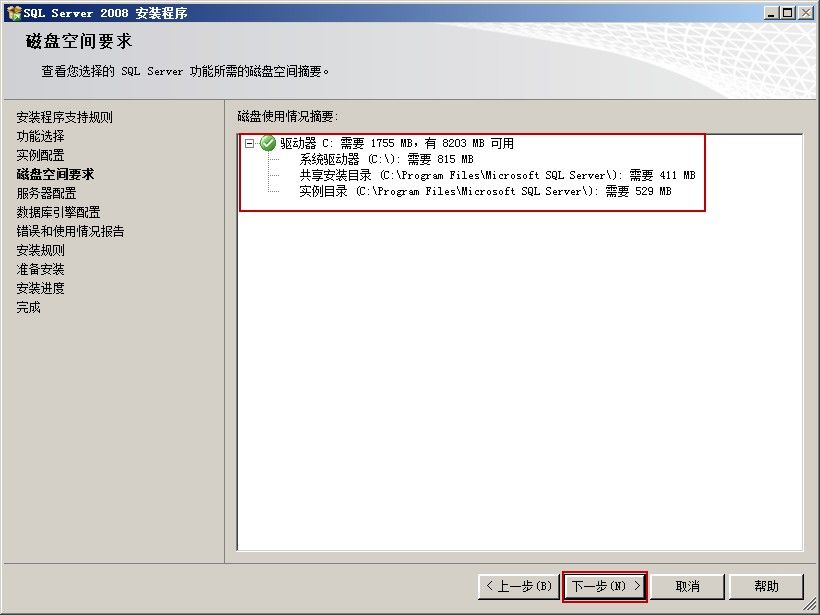Screen dimensions: 820x615
Task: Select the 共享安装目录 需要 411 MB item
Action: tap(497, 175)
